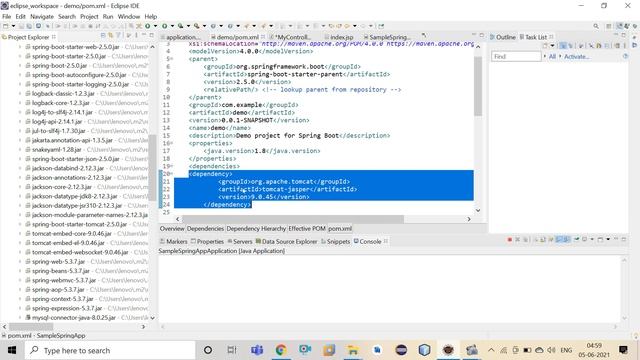Image resolution: width=640 pixels, height=360 pixels.
Task: Toggle Link with Editor in Project Explorer
Action: tap(111, 36)
